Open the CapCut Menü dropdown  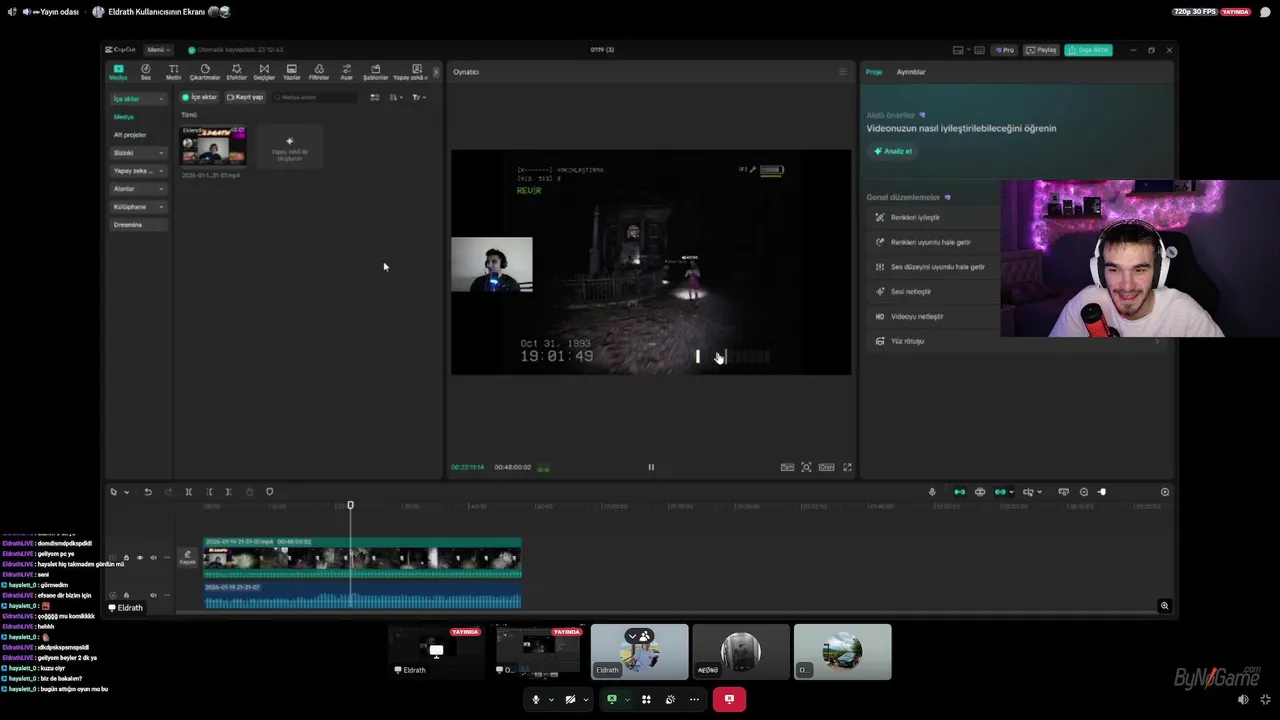158,49
